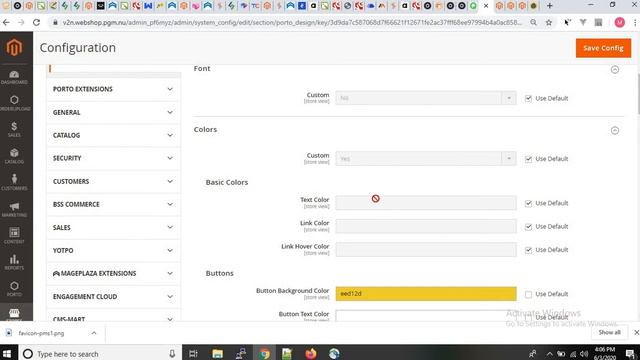Close the downloads bar
The width and height of the screenshot is (640, 360).
coord(636,333)
